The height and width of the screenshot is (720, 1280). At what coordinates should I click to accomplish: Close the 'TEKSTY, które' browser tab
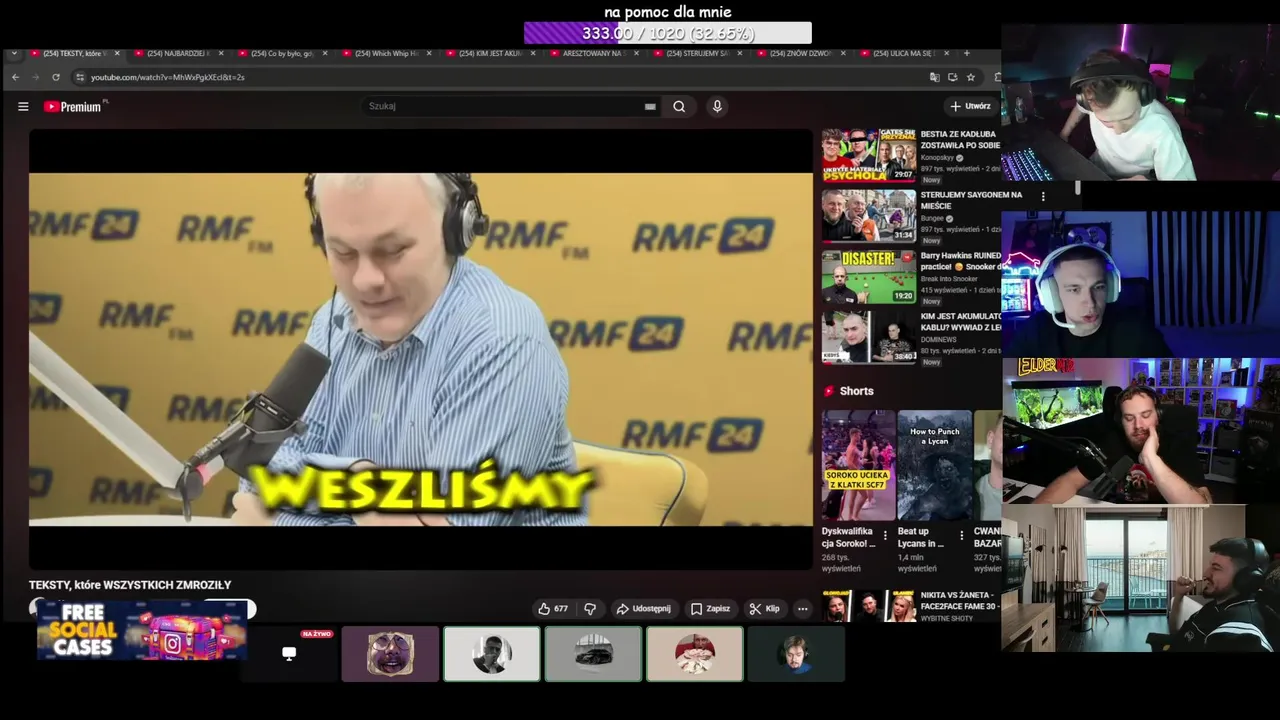click(x=117, y=53)
